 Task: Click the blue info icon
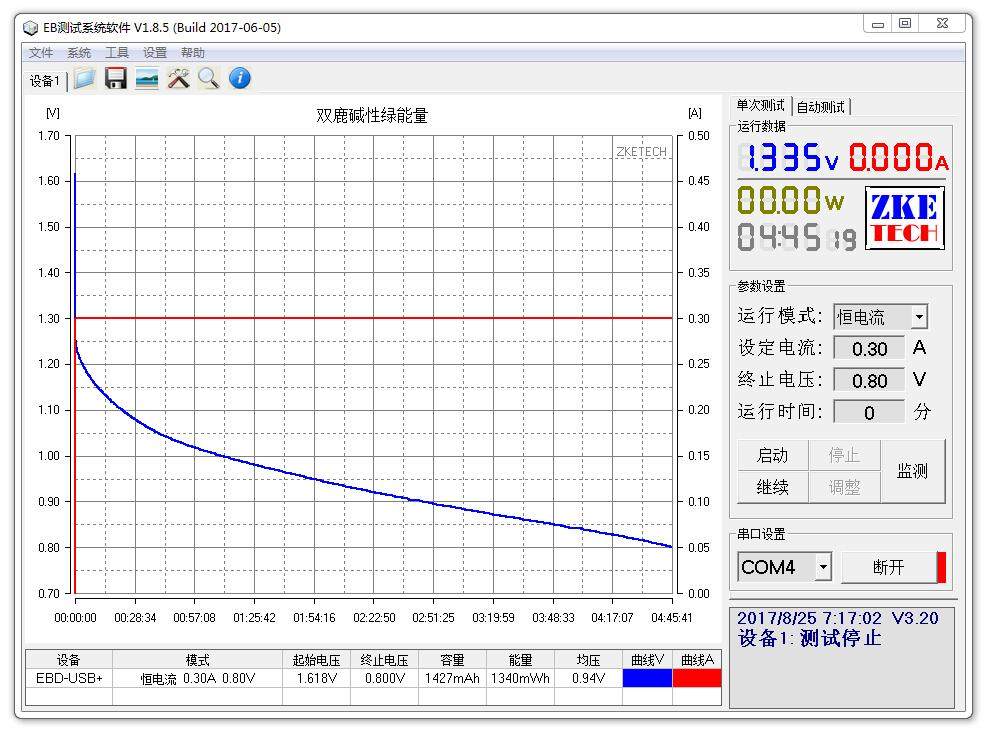(240, 79)
